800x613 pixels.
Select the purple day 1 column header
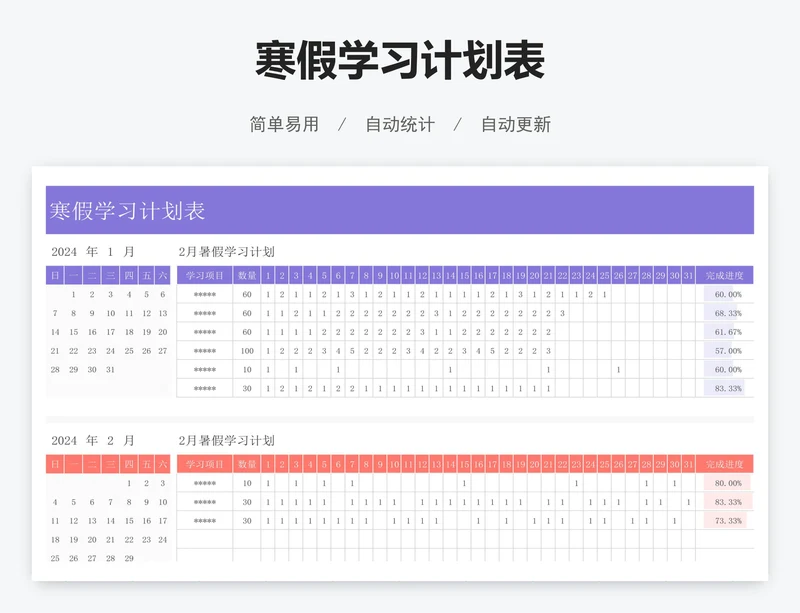[x=268, y=276]
